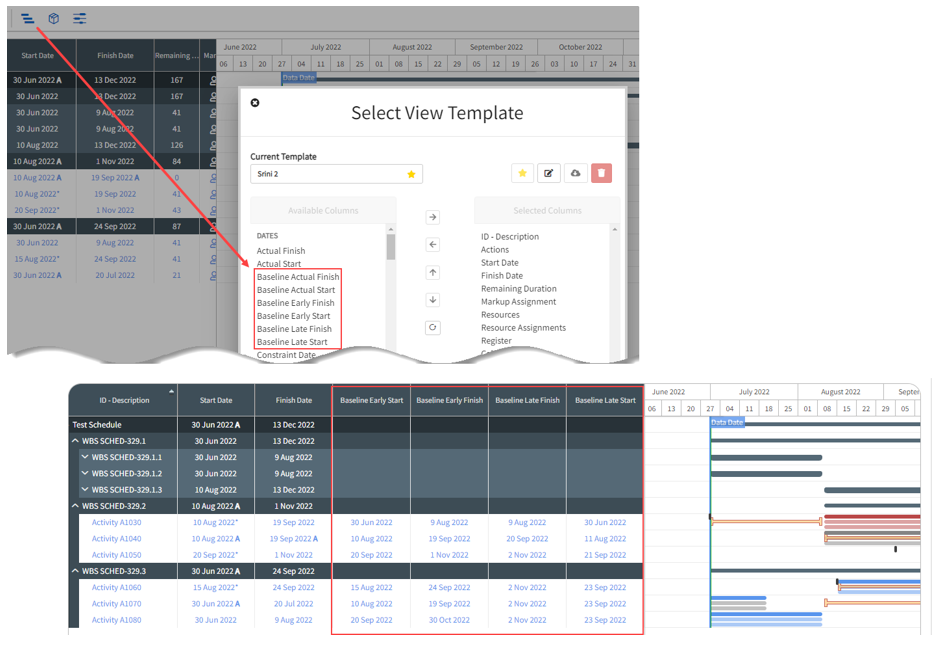Screen dimensions: 938x655
Task: Move selected column up with up arrow
Action: click(433, 273)
